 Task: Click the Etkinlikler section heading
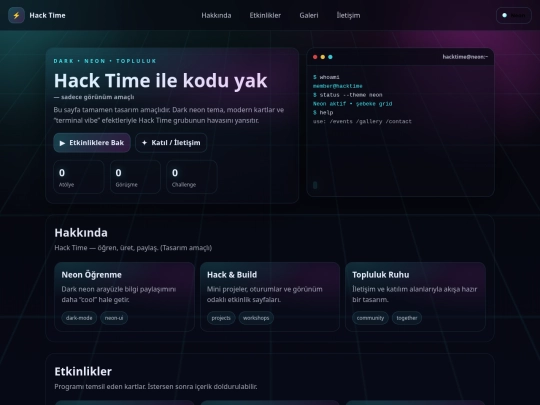[x=83, y=372]
